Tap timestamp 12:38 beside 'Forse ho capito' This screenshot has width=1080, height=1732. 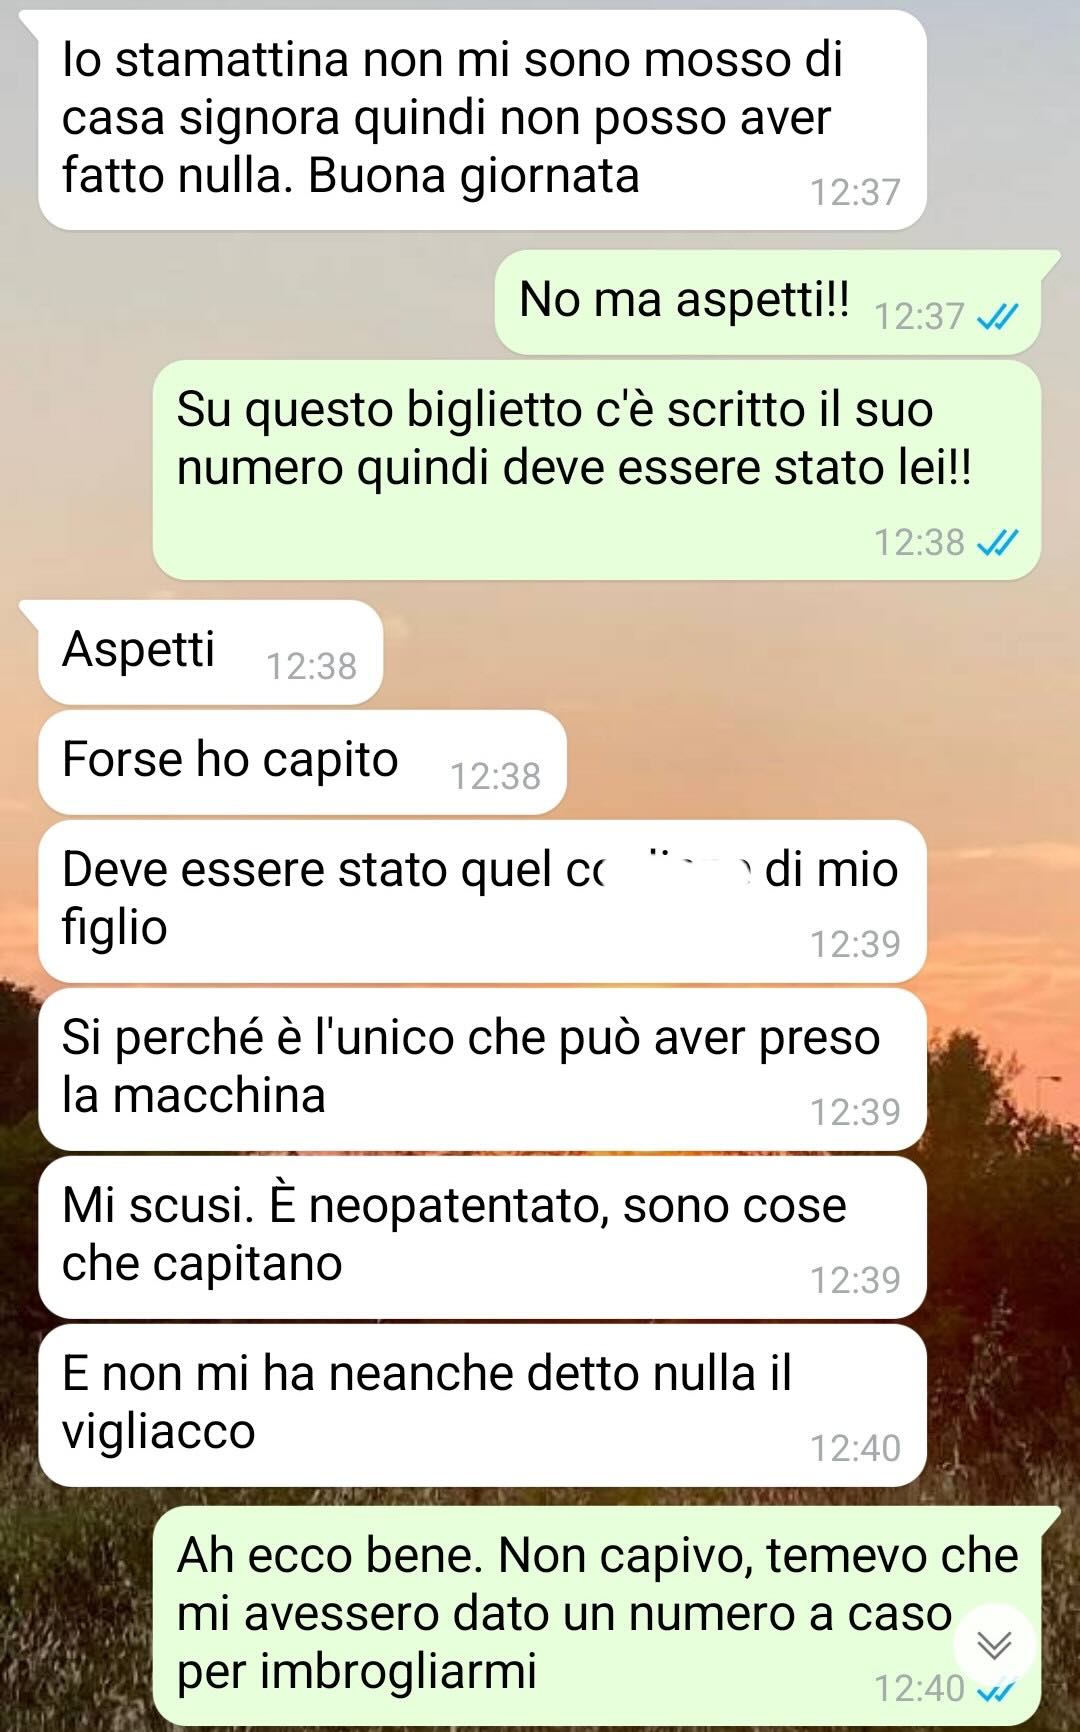click(495, 776)
